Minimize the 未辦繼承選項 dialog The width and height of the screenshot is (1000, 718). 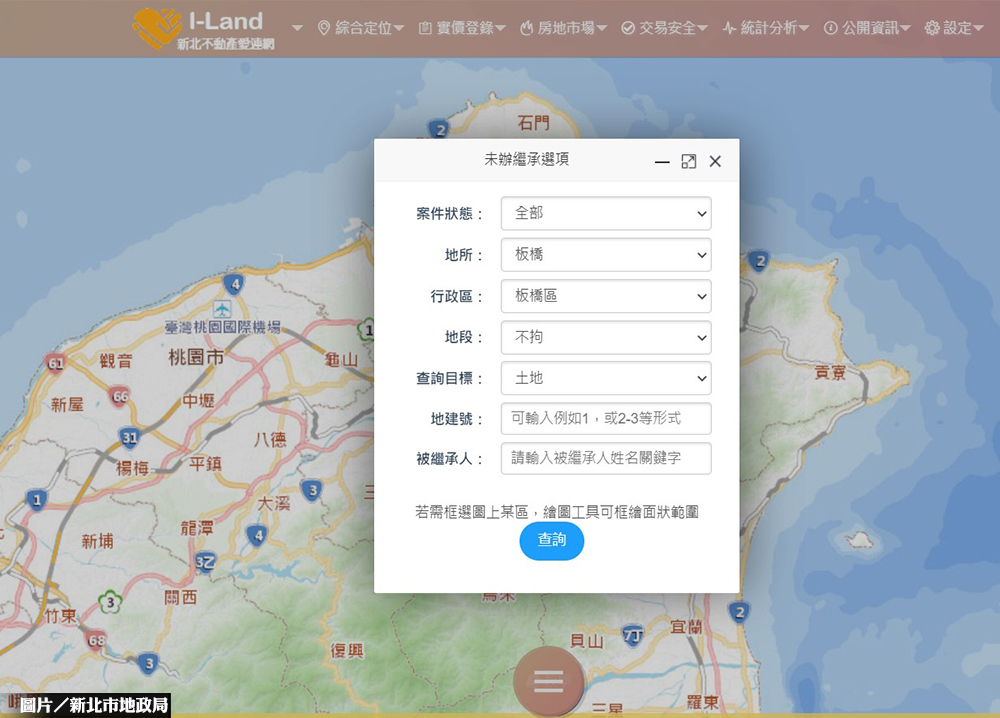662,162
